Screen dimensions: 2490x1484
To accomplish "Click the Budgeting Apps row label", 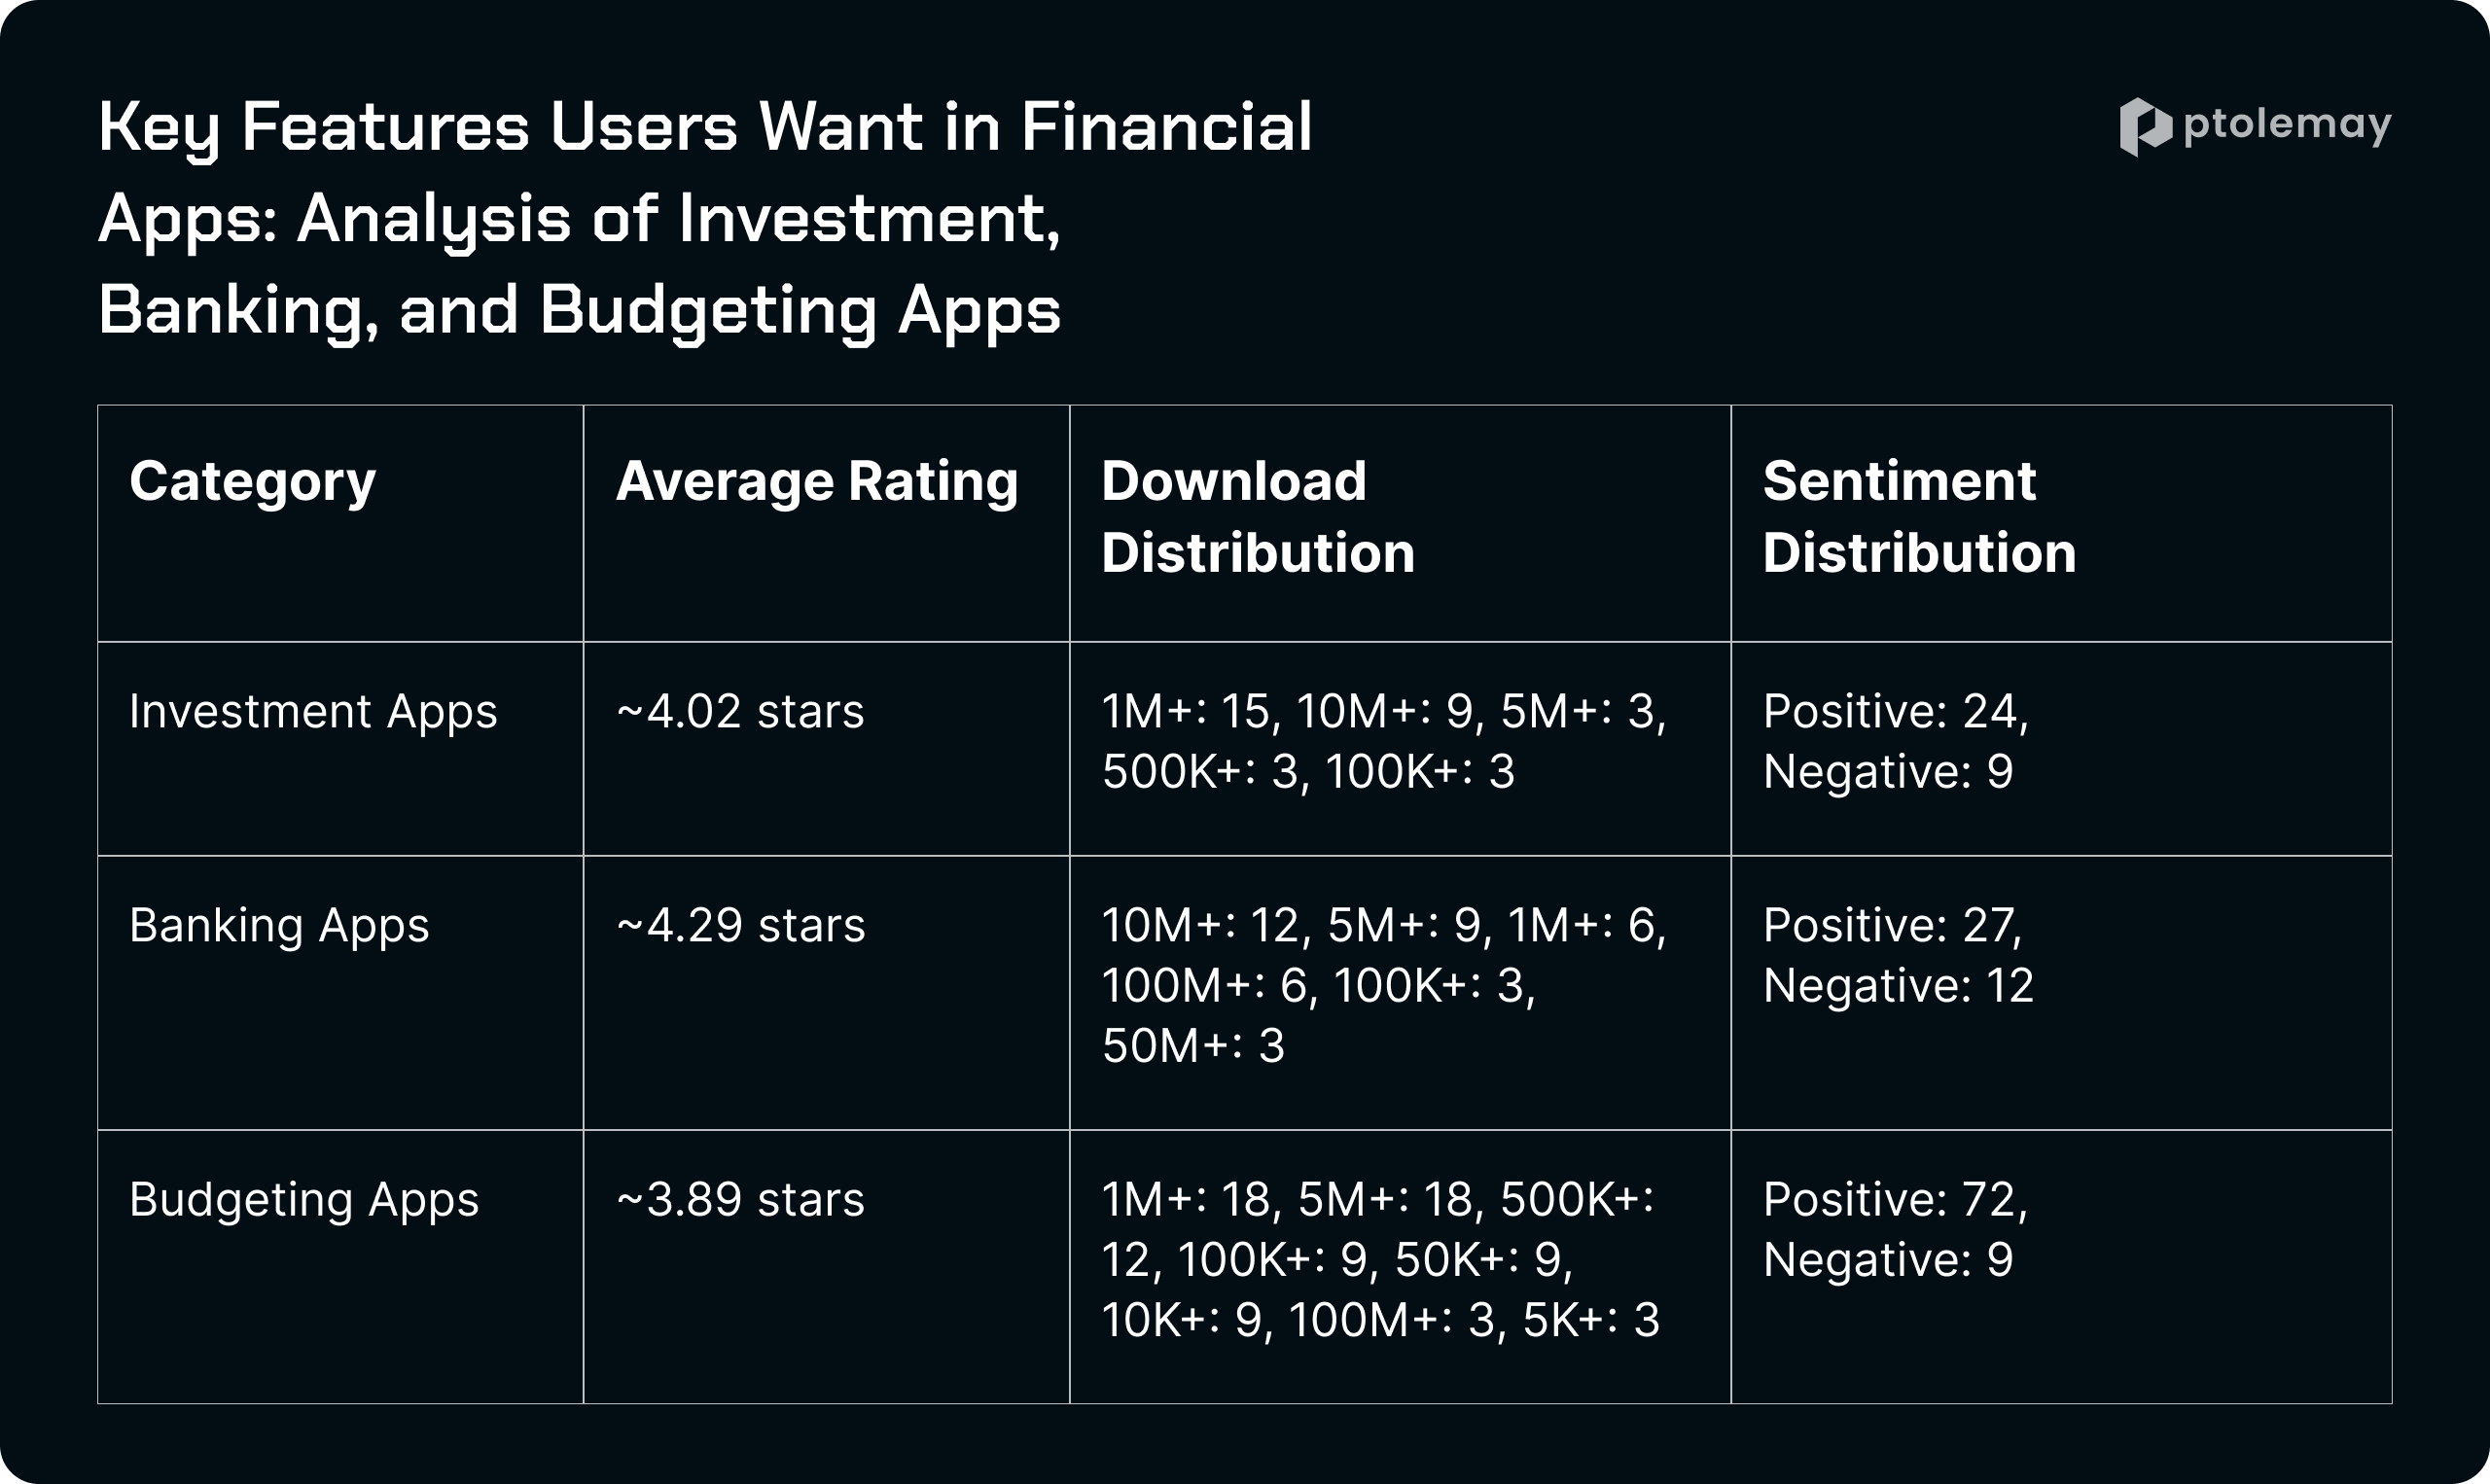I will pos(304,1200).
